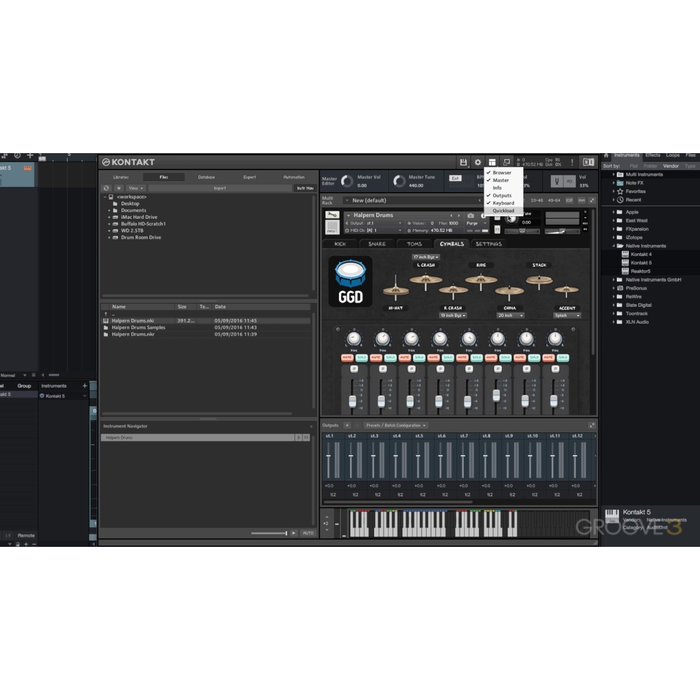
Task: Click the Ride cymbal image
Action: [481, 281]
